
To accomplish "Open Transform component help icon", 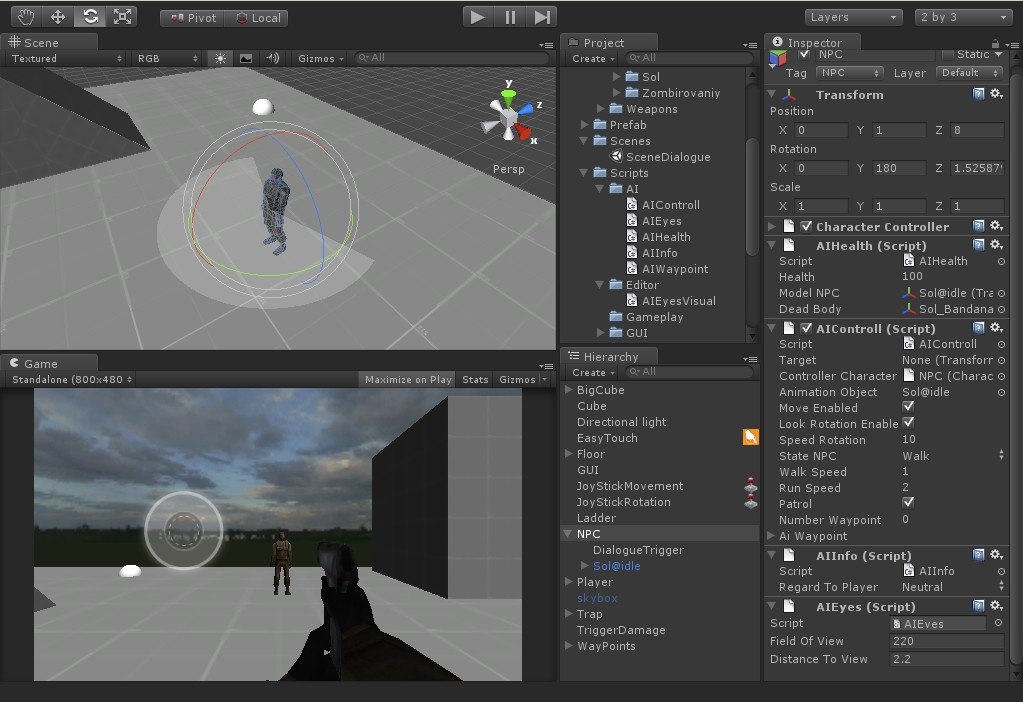I will coord(978,94).
